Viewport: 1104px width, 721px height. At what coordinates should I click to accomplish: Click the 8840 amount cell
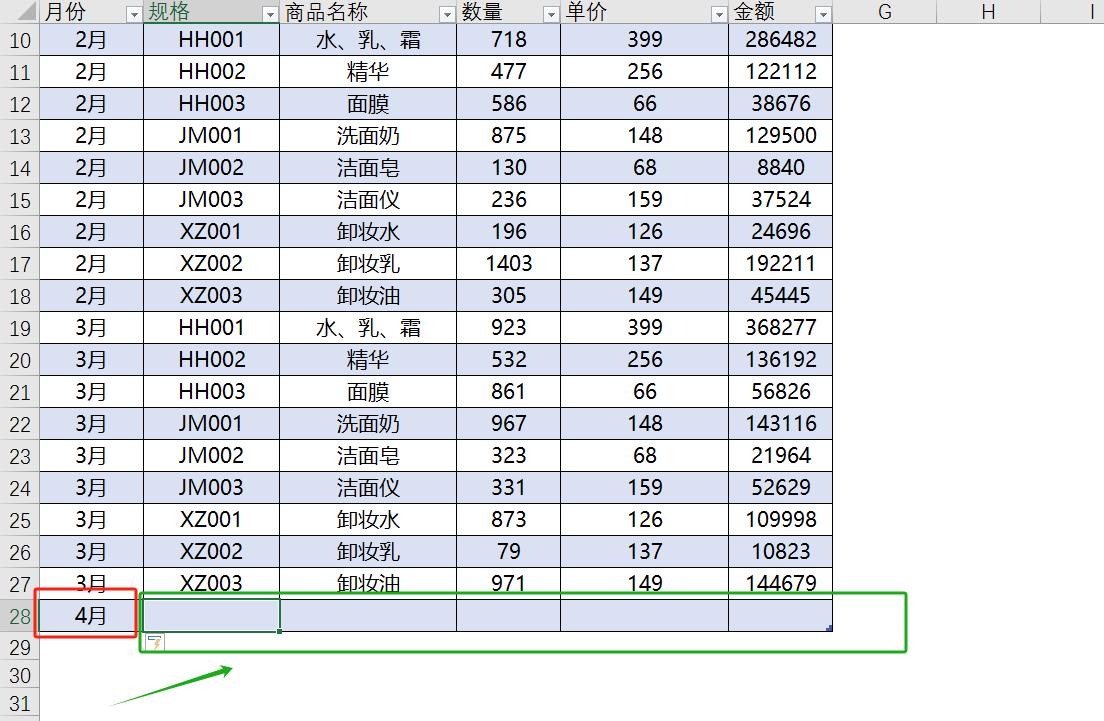(781, 168)
